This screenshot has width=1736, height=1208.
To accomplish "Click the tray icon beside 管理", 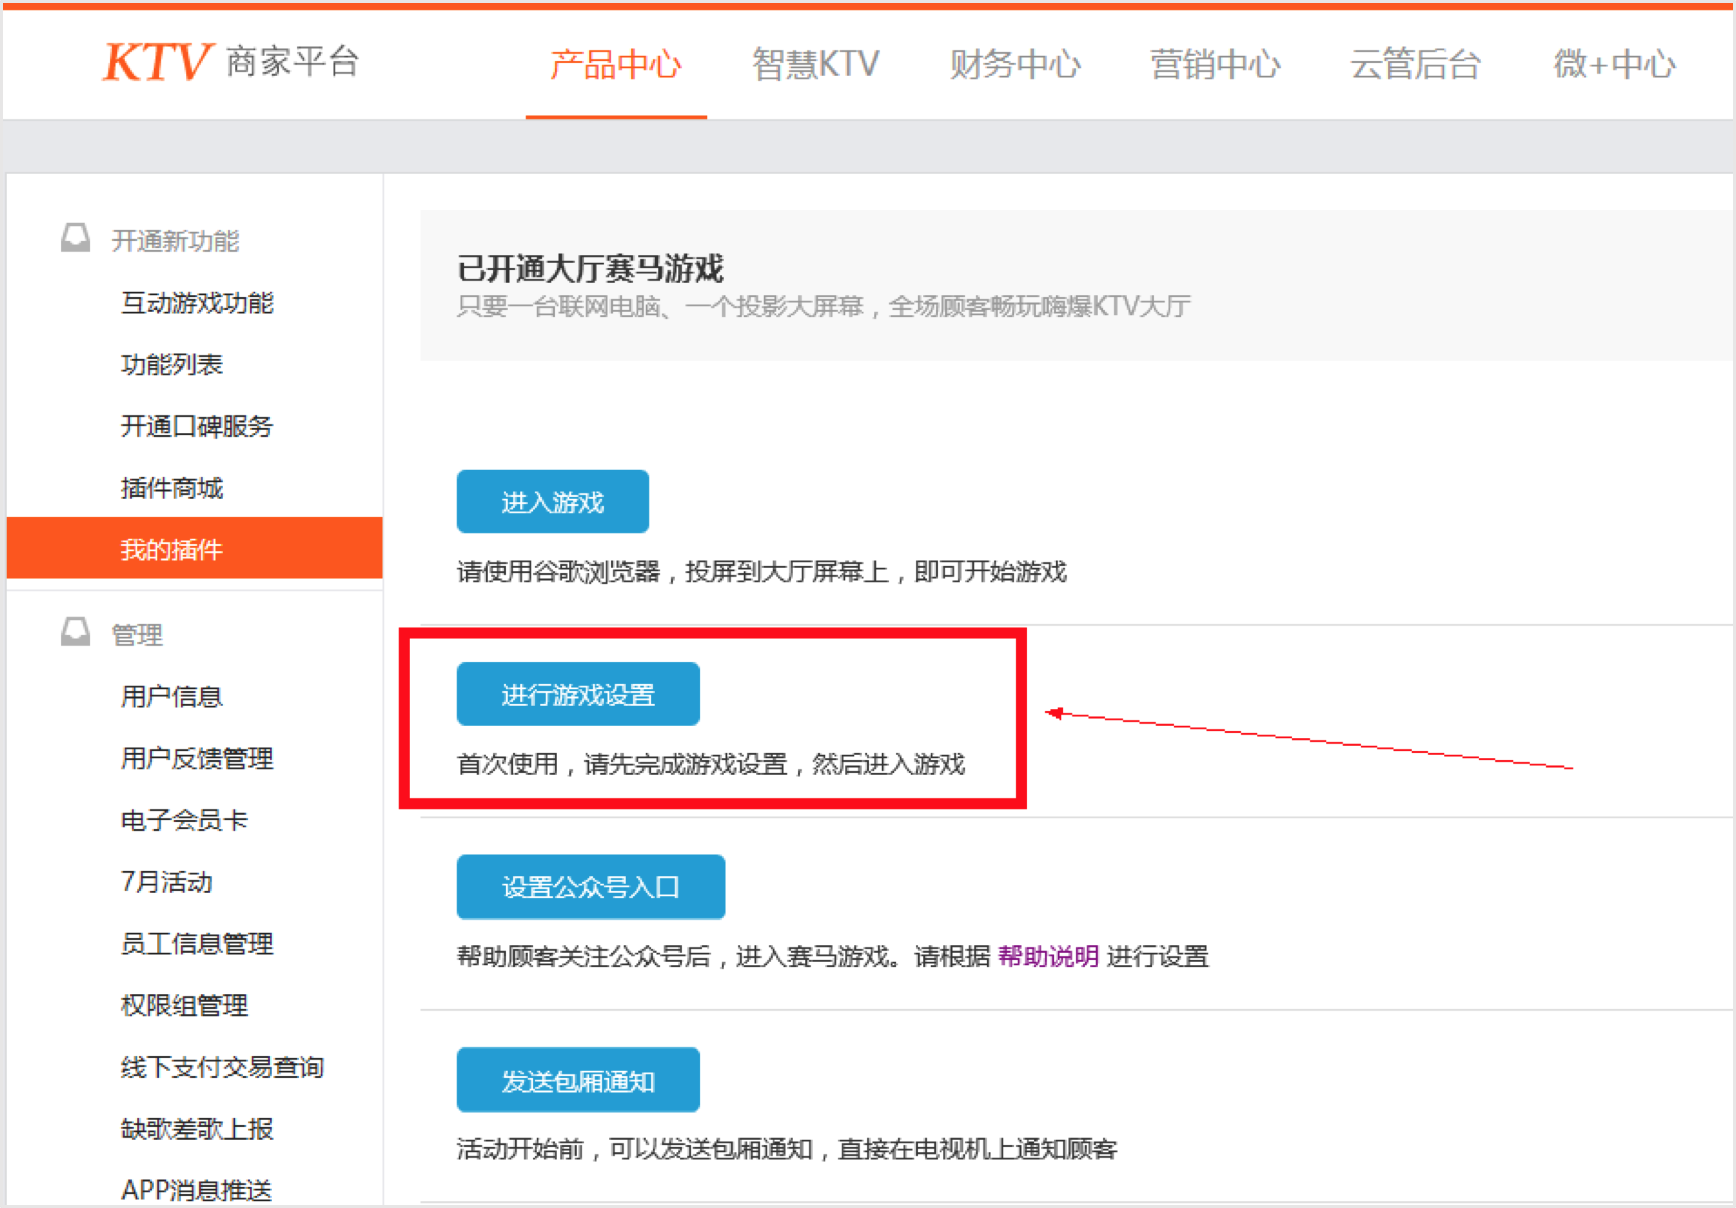I will point(75,632).
